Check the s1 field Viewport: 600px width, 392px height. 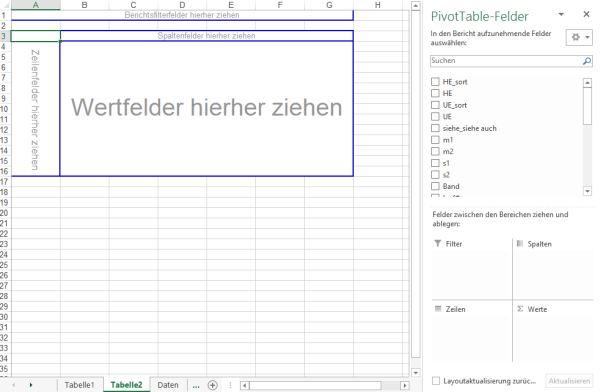pyautogui.click(x=435, y=163)
